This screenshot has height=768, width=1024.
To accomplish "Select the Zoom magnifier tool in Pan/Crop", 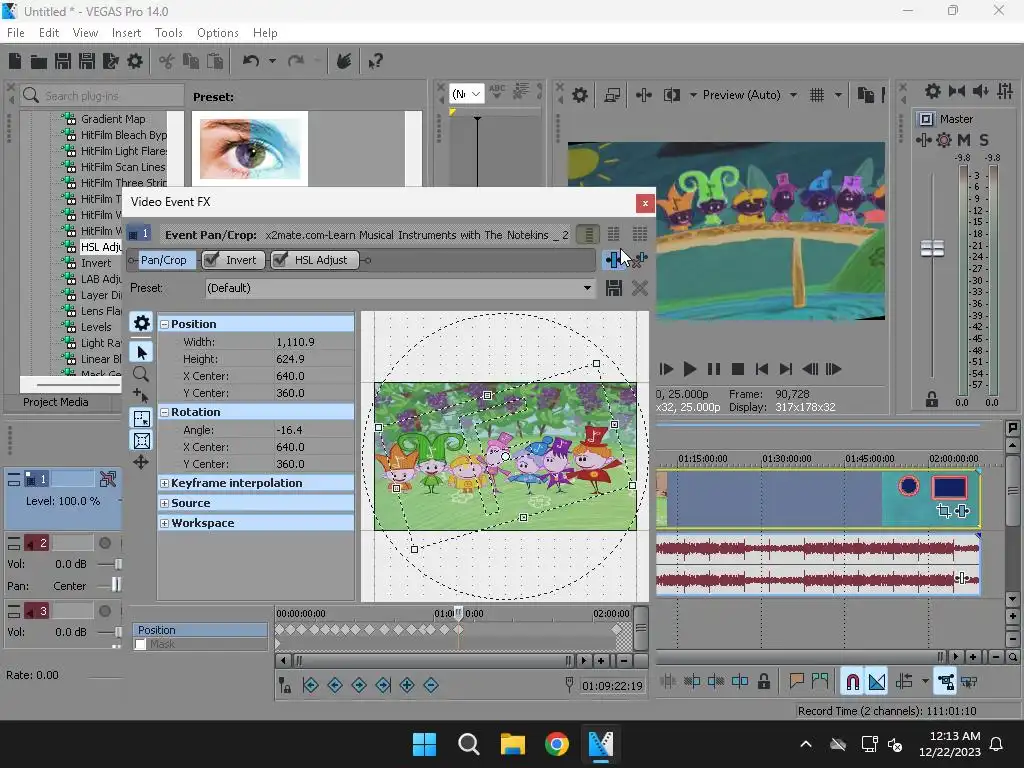I will [x=140, y=374].
